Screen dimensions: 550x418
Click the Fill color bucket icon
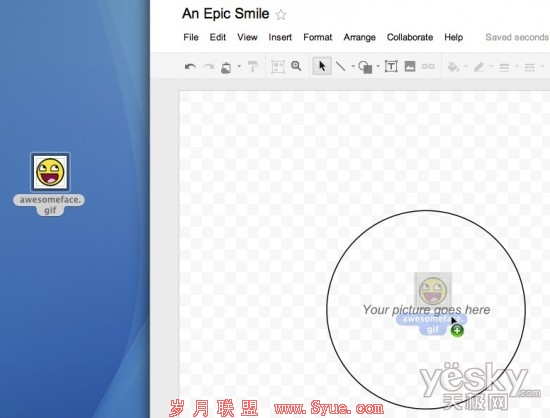point(454,66)
